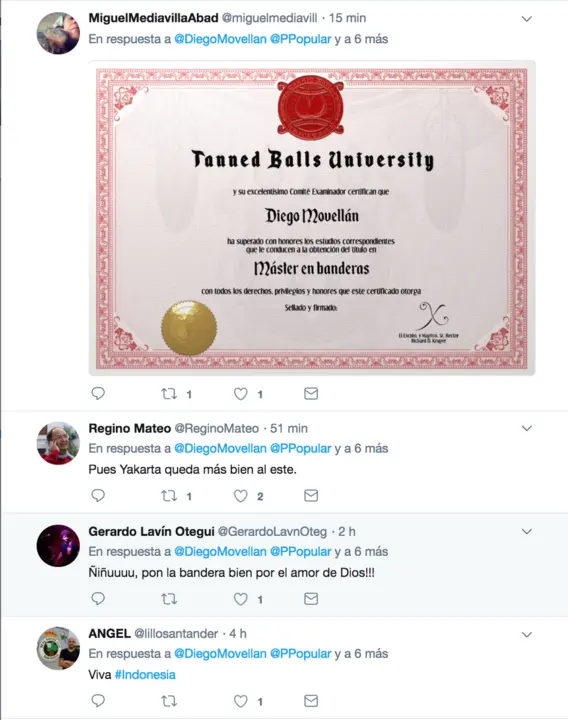
Task: Share Gerardo Lavín Otegui's tweet by message
Action: [x=311, y=598]
